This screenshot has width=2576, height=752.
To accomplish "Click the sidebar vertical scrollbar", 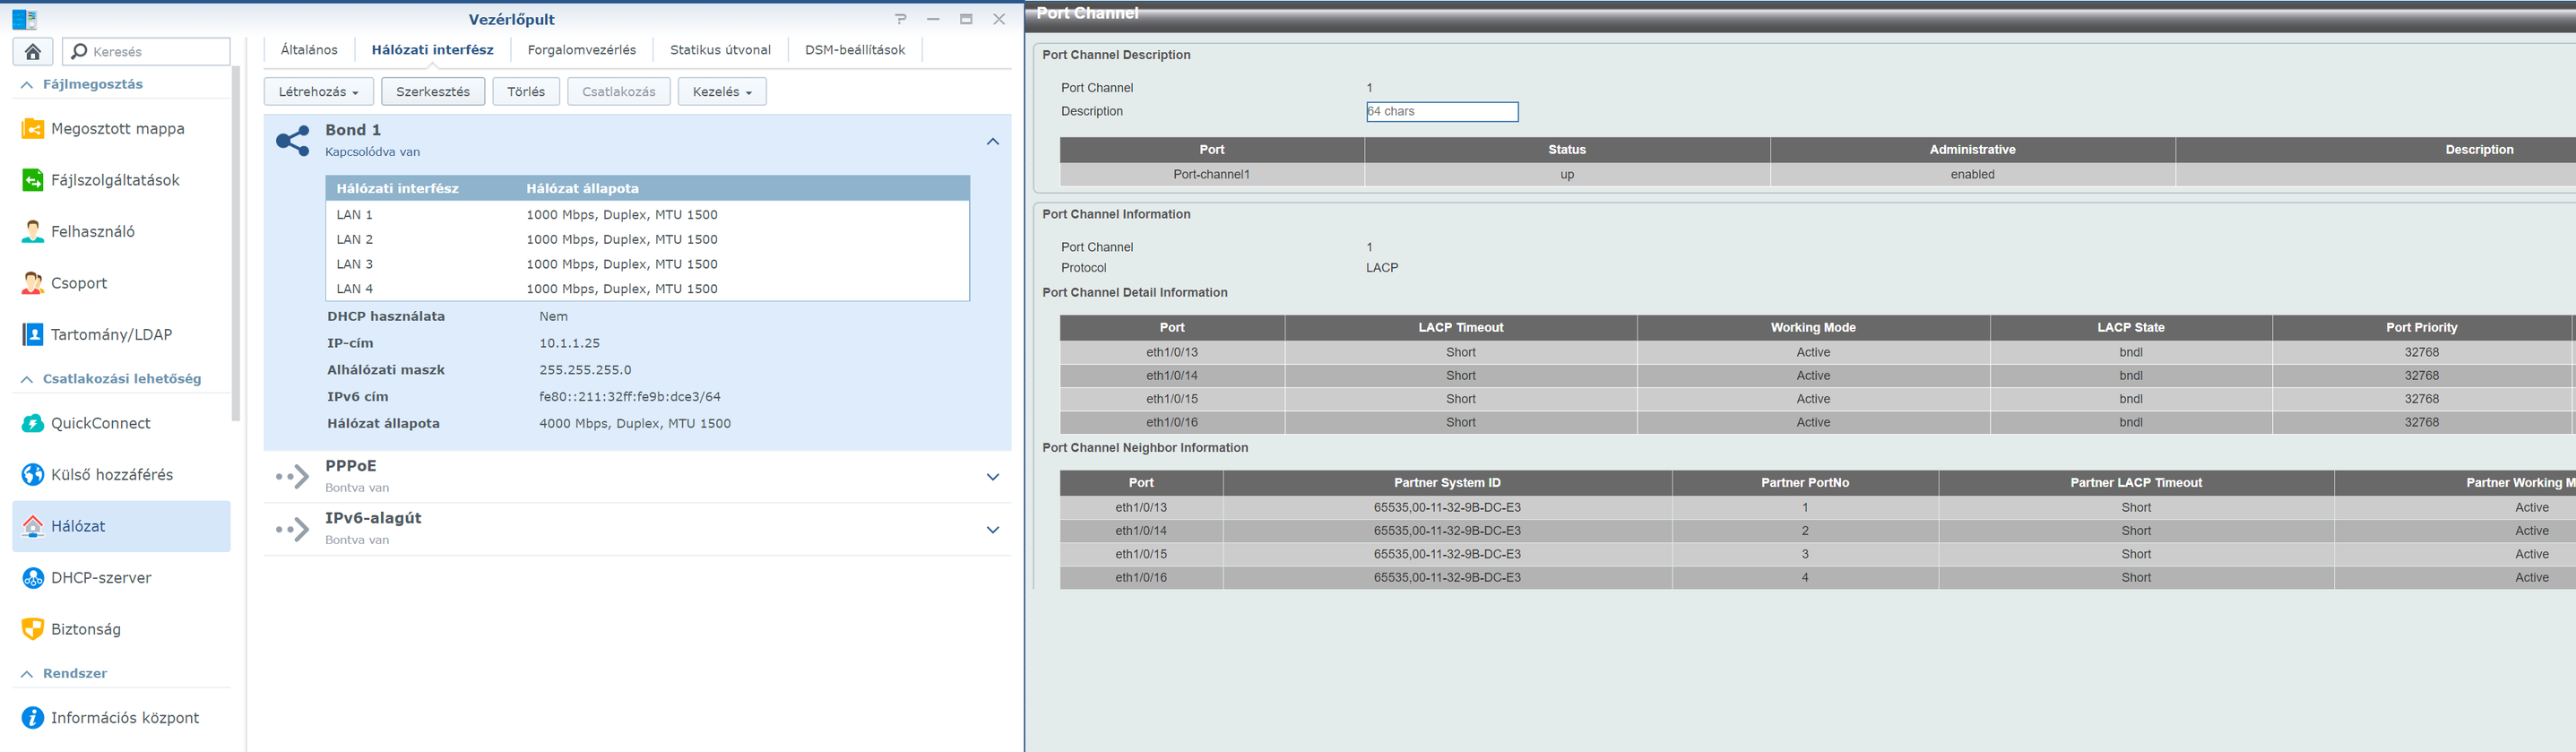I will pyautogui.click(x=236, y=244).
